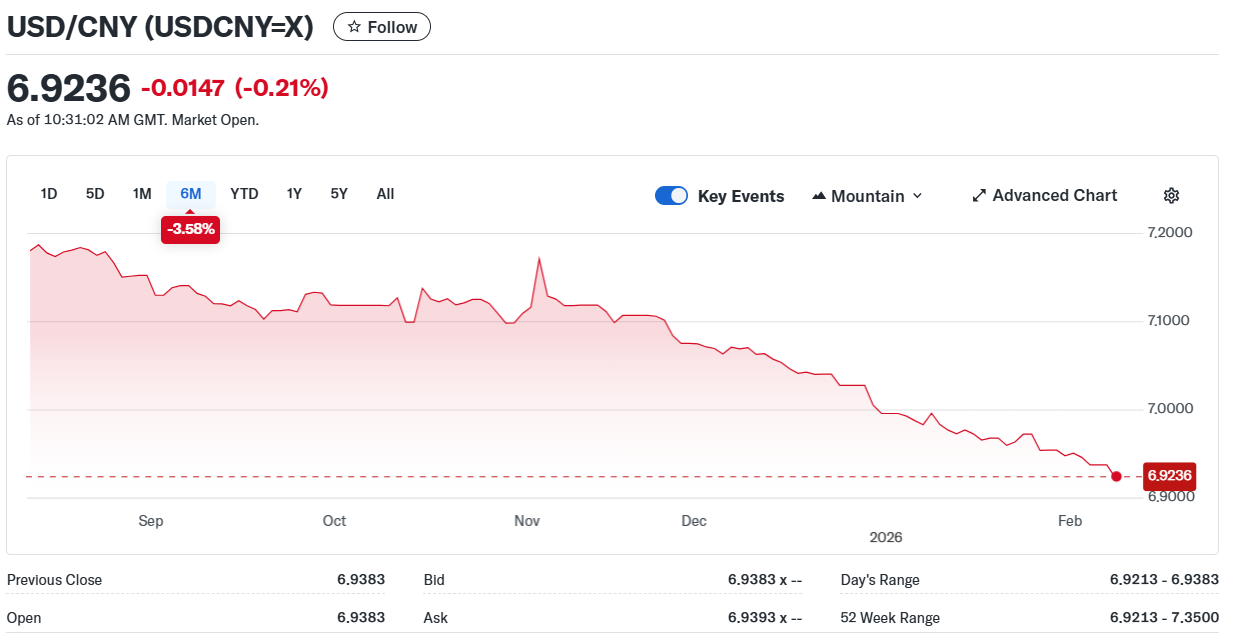Select the 5D time range tab
This screenshot has width=1235, height=644.
pos(95,194)
